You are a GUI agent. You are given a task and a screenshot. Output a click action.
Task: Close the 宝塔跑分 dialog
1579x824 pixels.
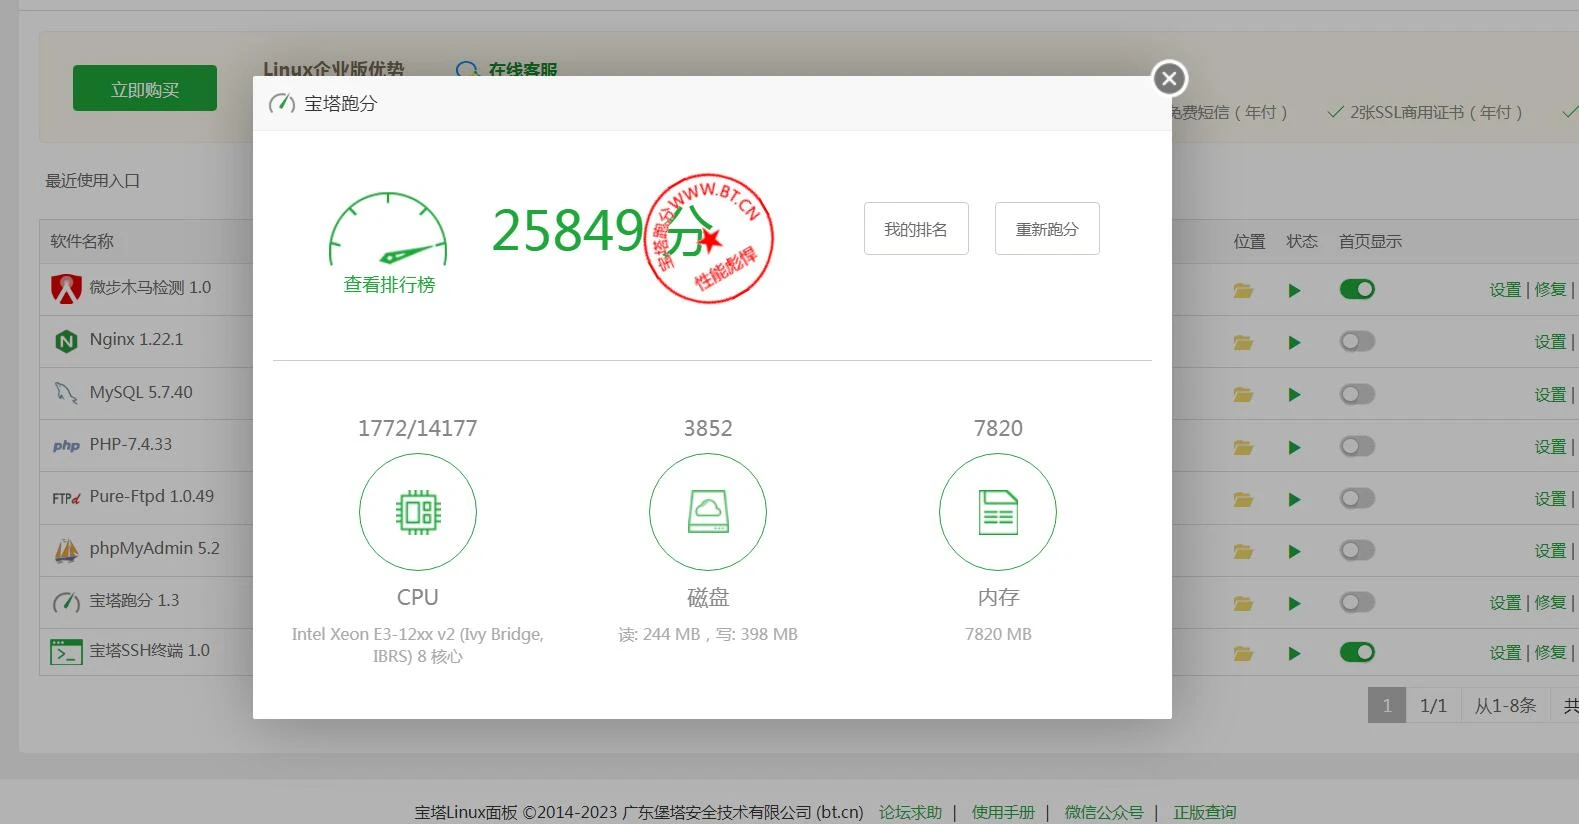[1169, 79]
